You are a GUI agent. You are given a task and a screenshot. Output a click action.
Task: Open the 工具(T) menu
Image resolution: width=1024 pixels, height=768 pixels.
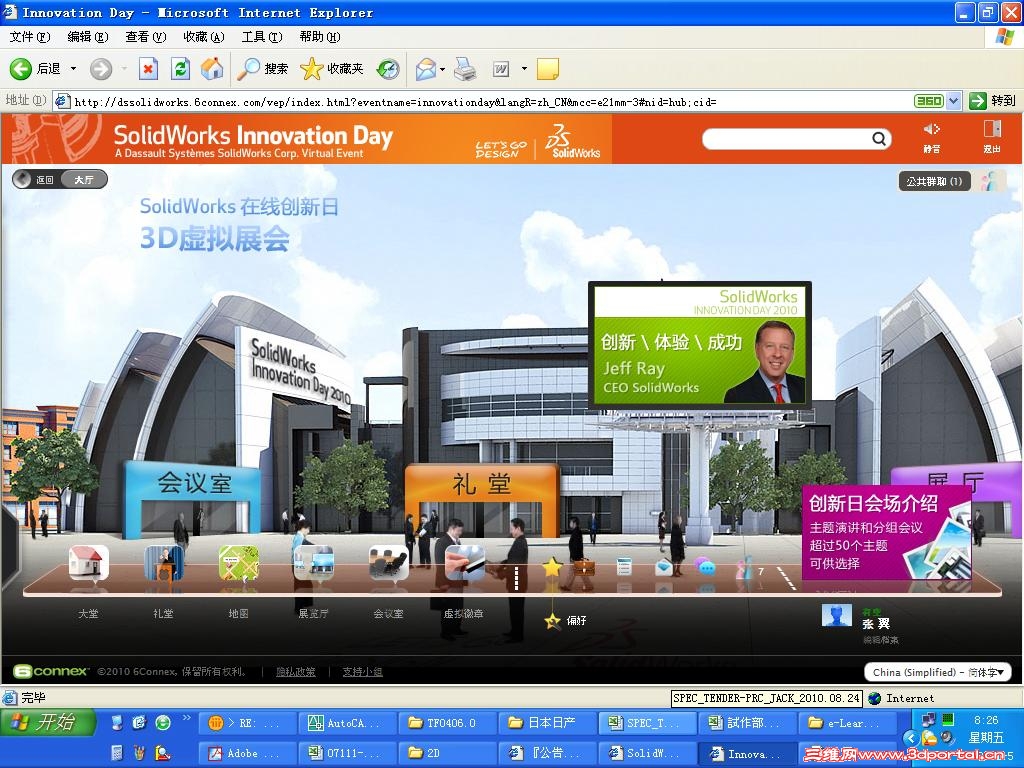pos(262,37)
